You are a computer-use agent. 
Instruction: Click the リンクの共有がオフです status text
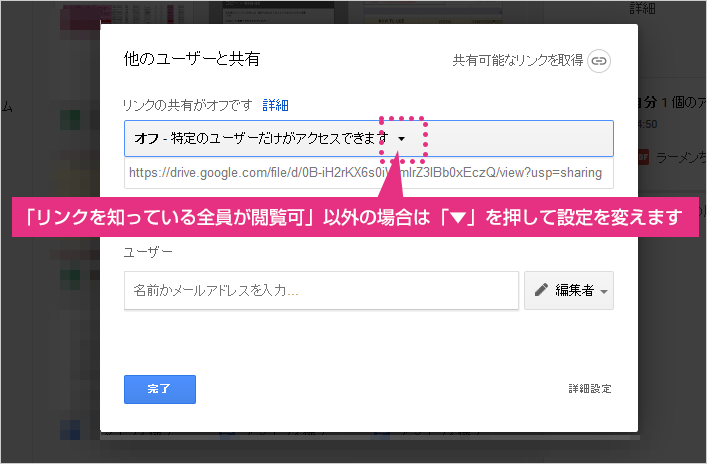click(188, 106)
